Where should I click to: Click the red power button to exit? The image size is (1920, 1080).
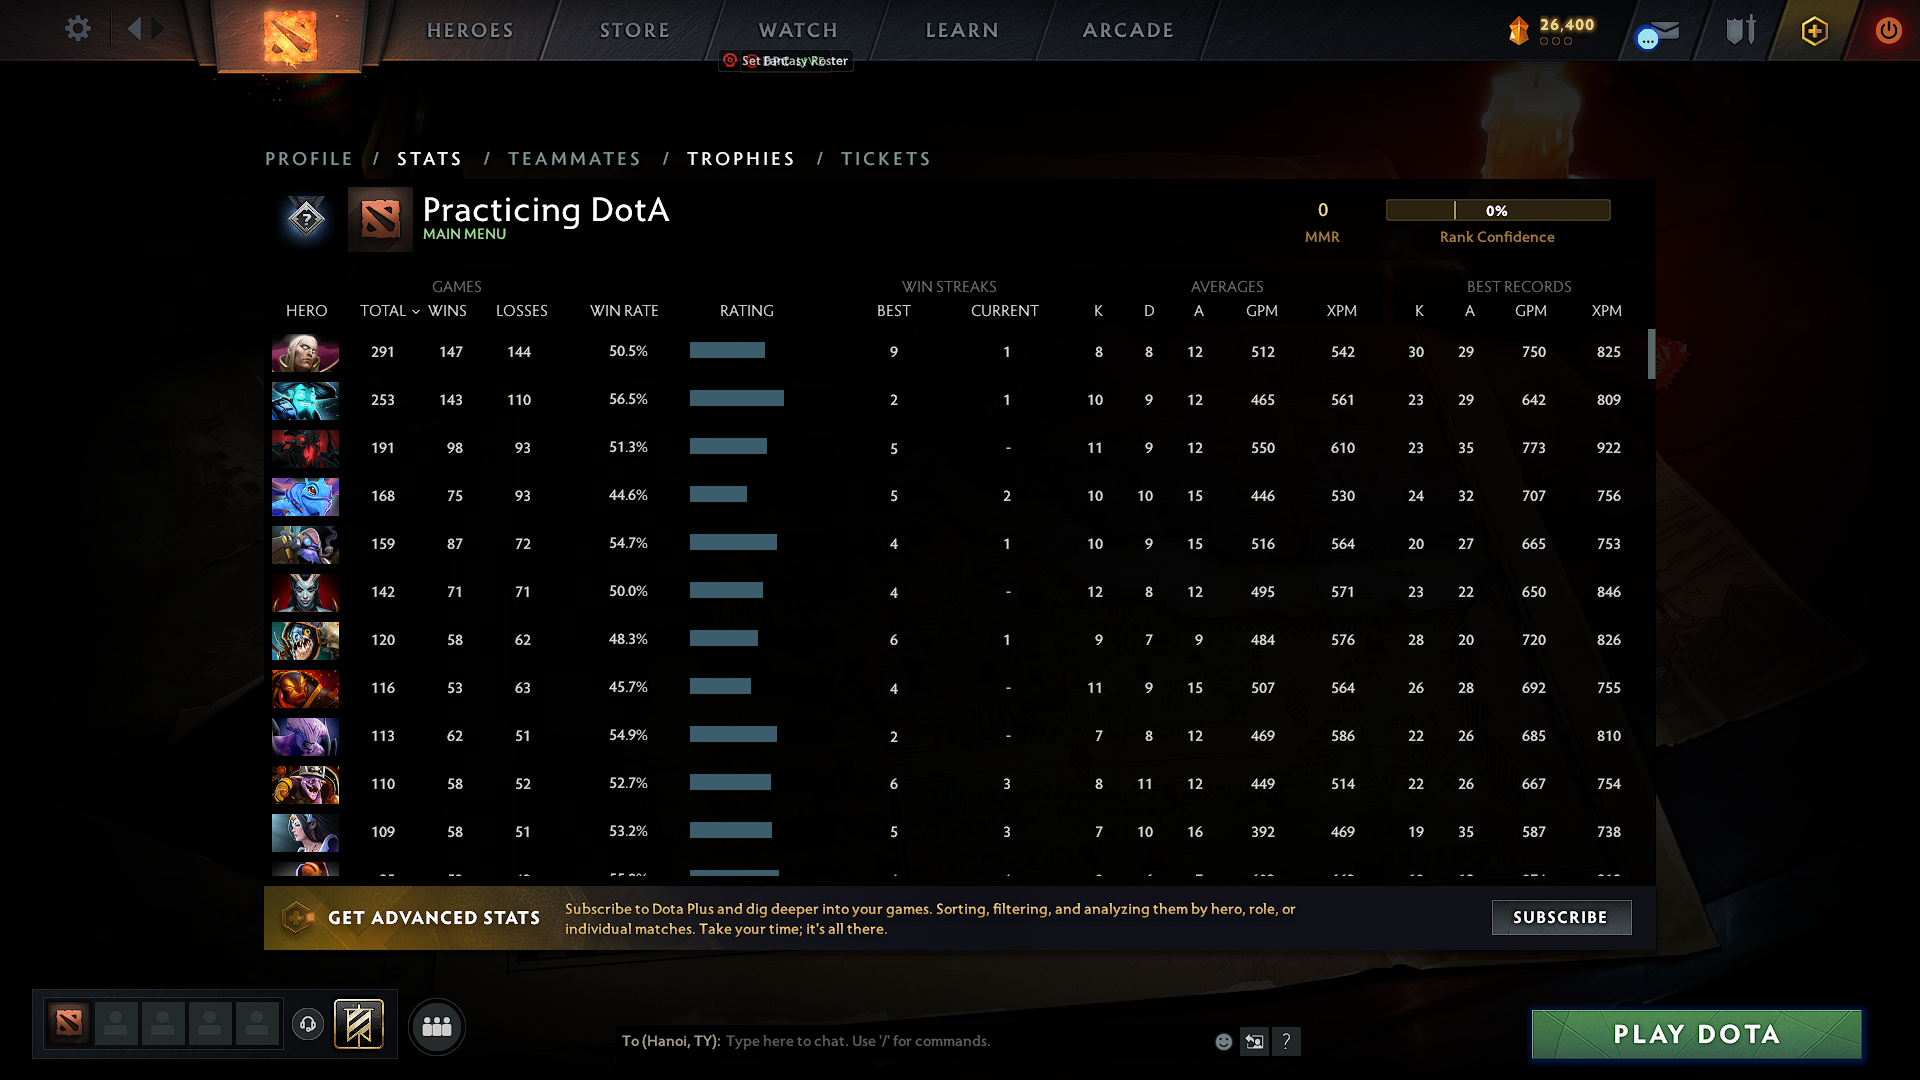pos(1888,30)
